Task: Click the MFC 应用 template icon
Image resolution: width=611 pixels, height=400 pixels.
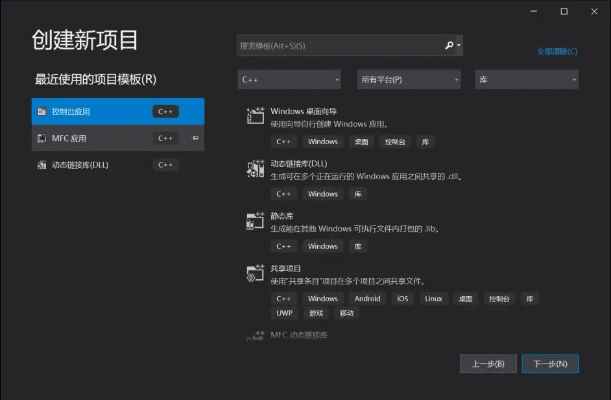Action: click(x=42, y=138)
